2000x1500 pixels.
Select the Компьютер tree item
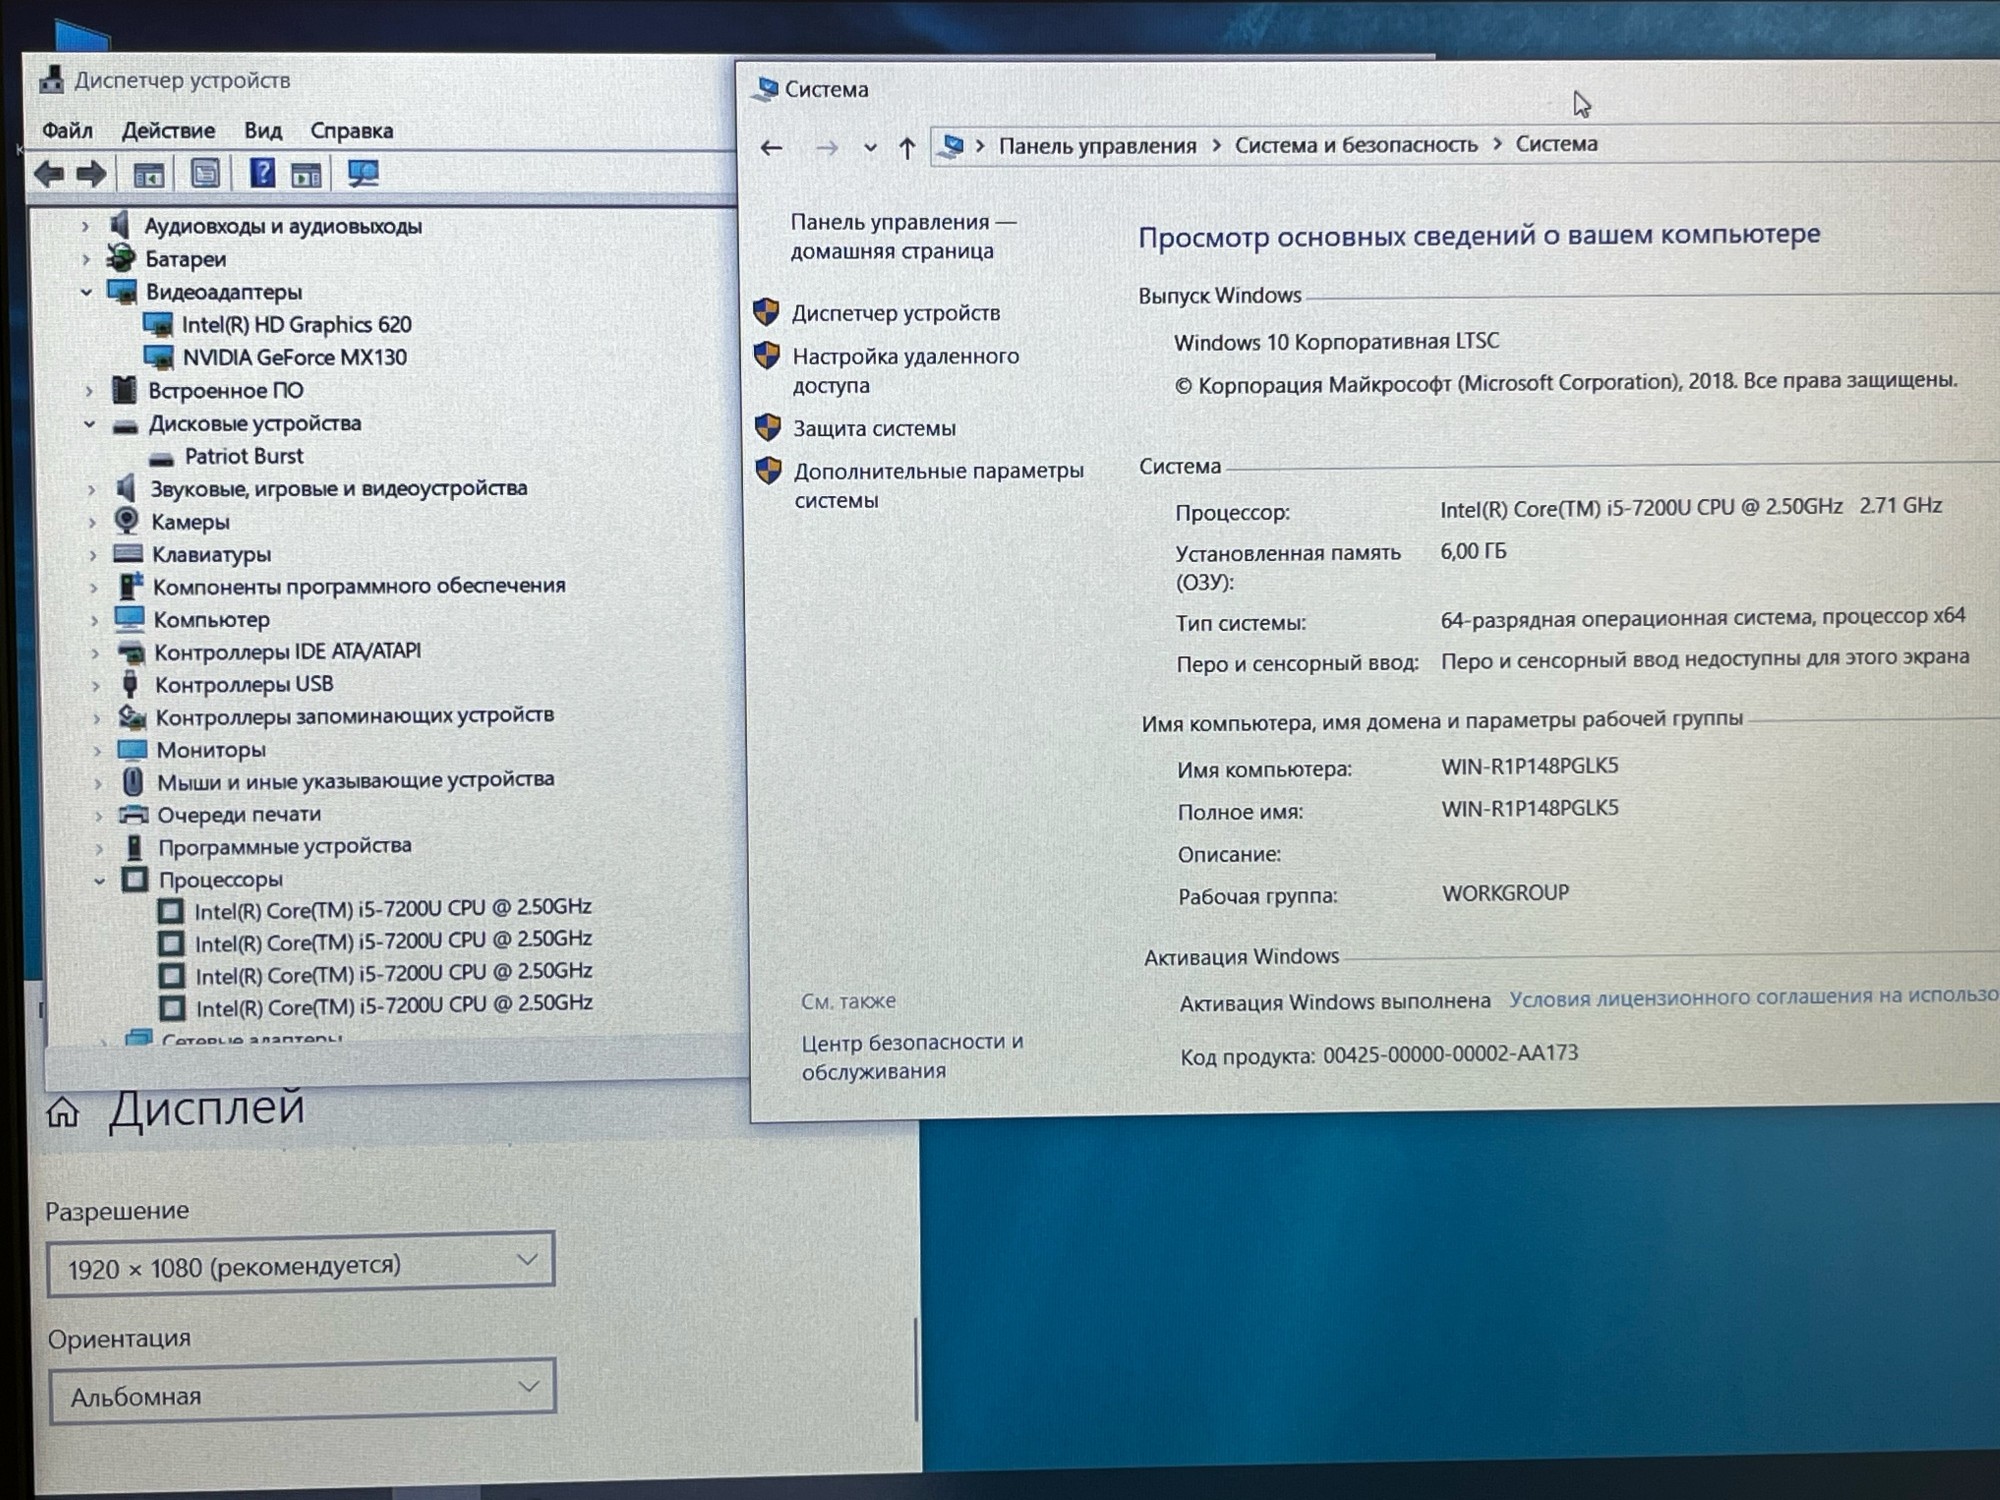pos(211,620)
